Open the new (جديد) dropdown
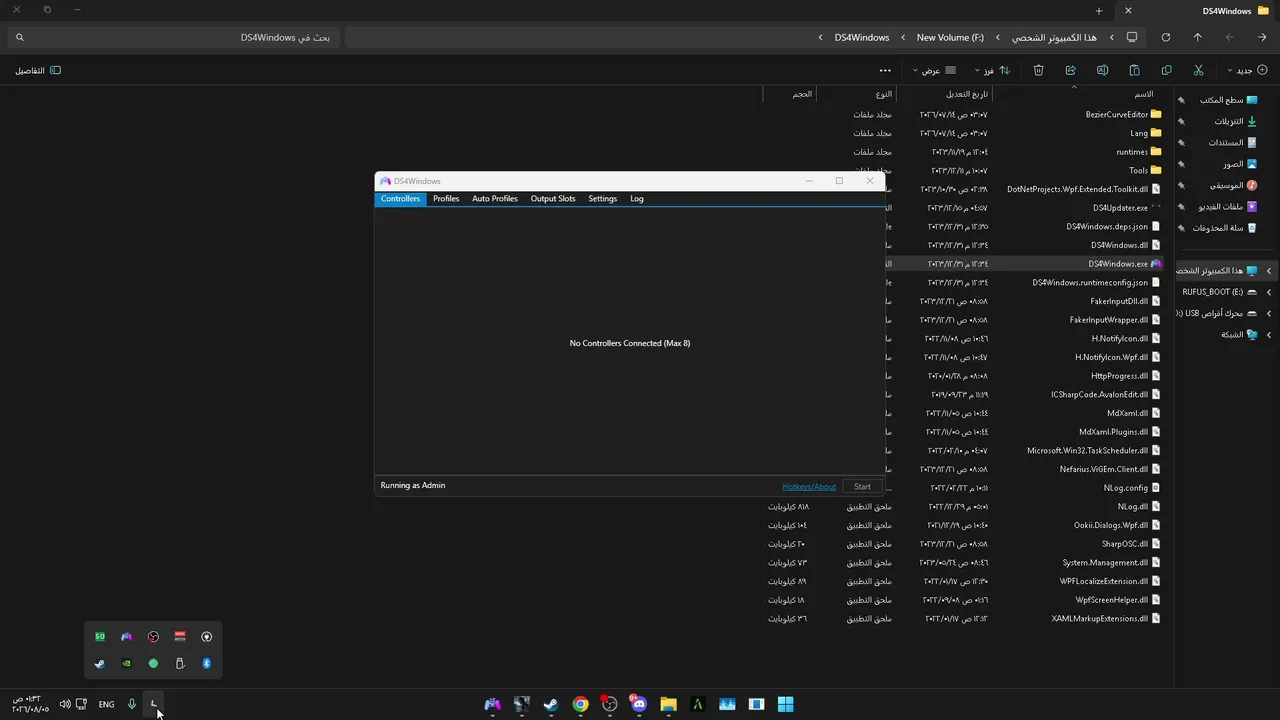 click(1246, 70)
